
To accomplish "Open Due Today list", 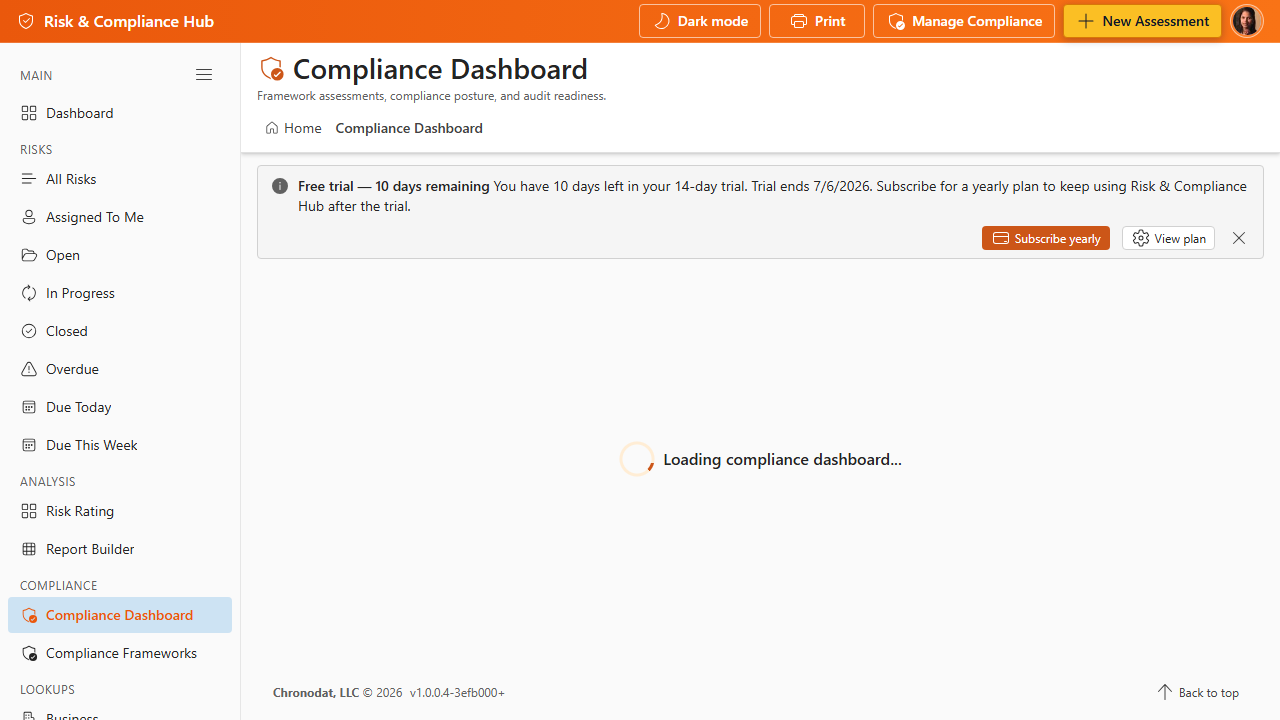I will 120,407.
